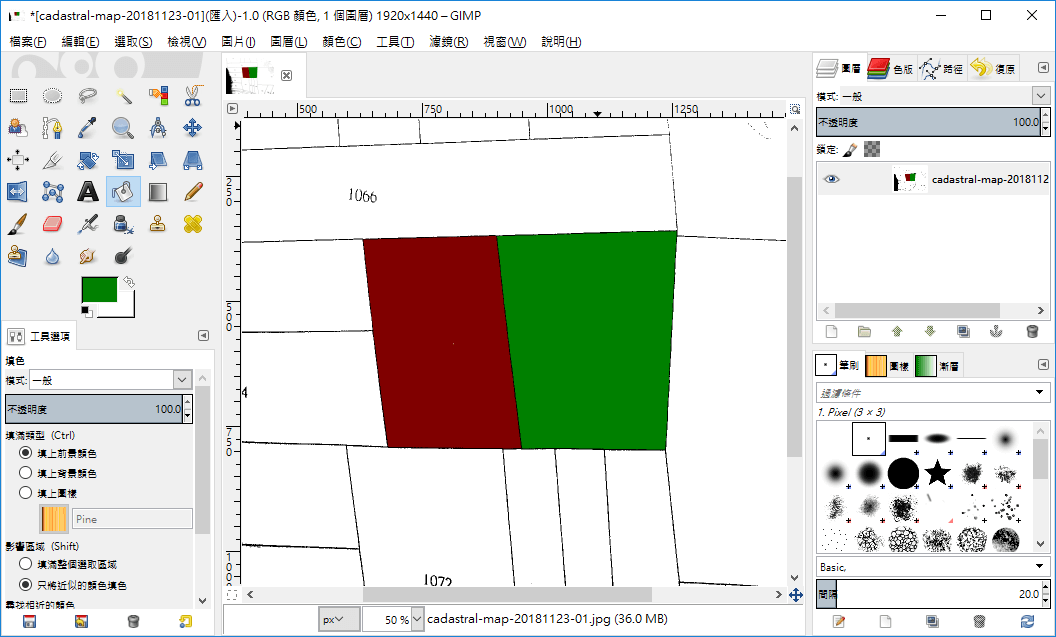Select the 填上圖樣 radio button
Viewport: 1056px width, 637px height.
point(26,492)
